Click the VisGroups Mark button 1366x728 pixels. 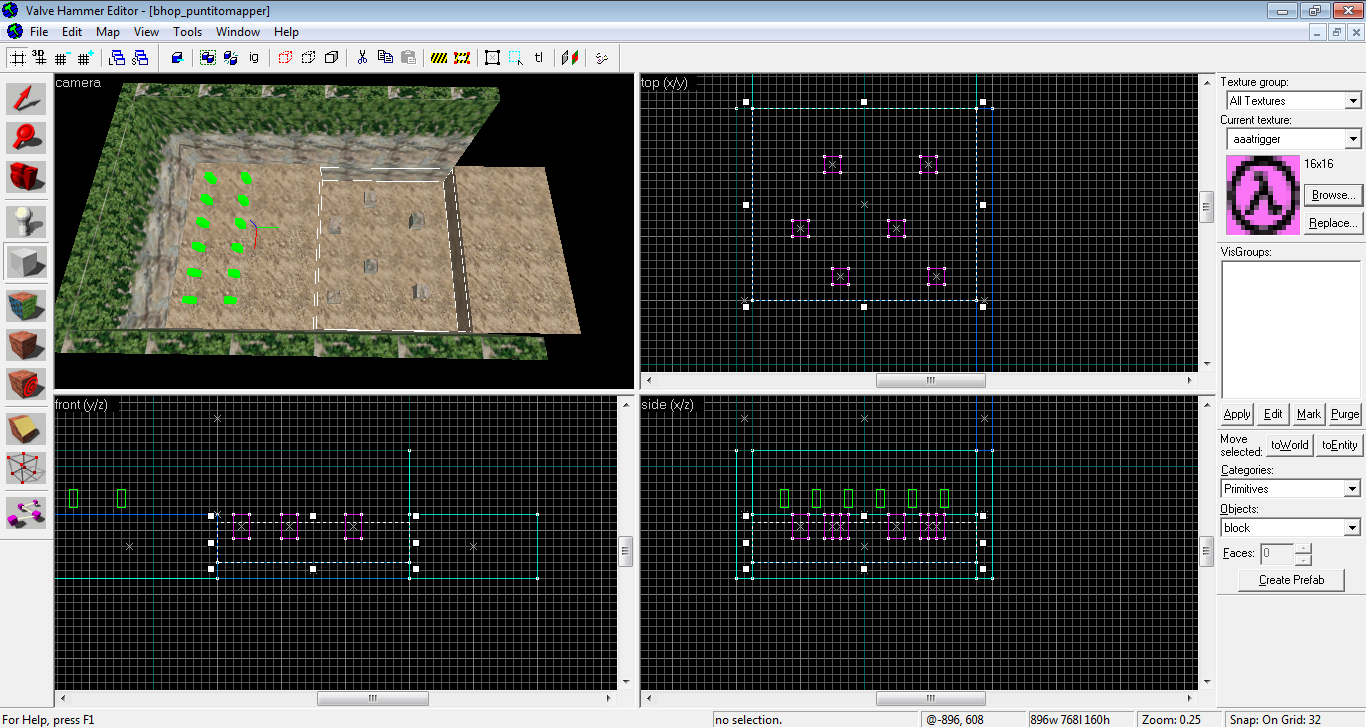1309,414
